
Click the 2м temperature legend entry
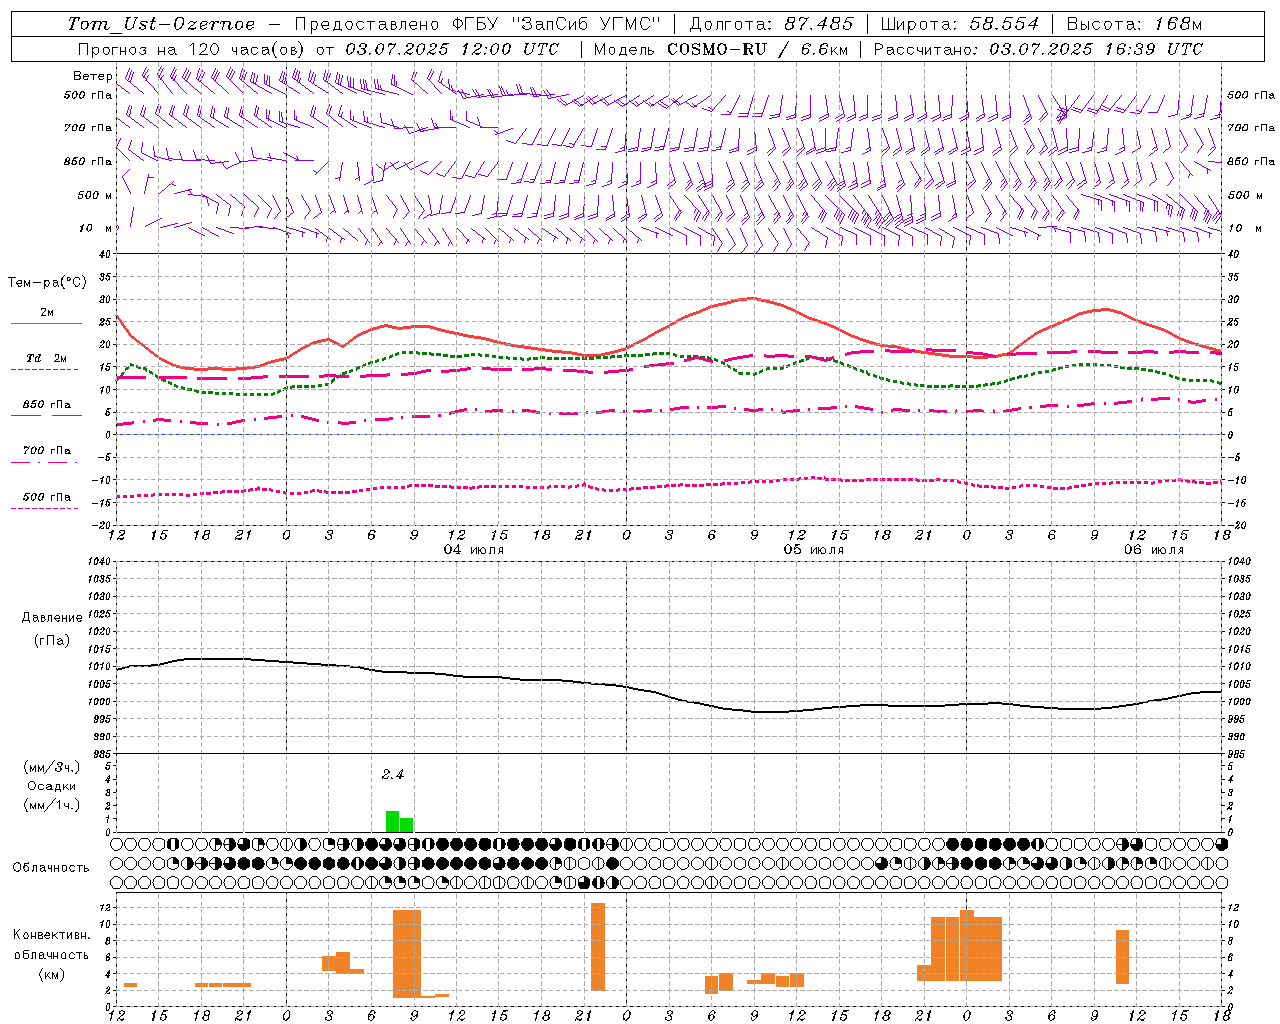pyautogui.click(x=47, y=312)
